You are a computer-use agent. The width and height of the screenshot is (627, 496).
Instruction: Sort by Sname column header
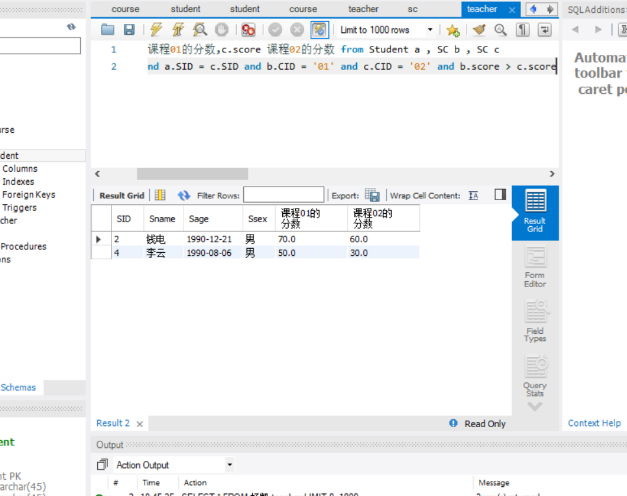[163, 218]
